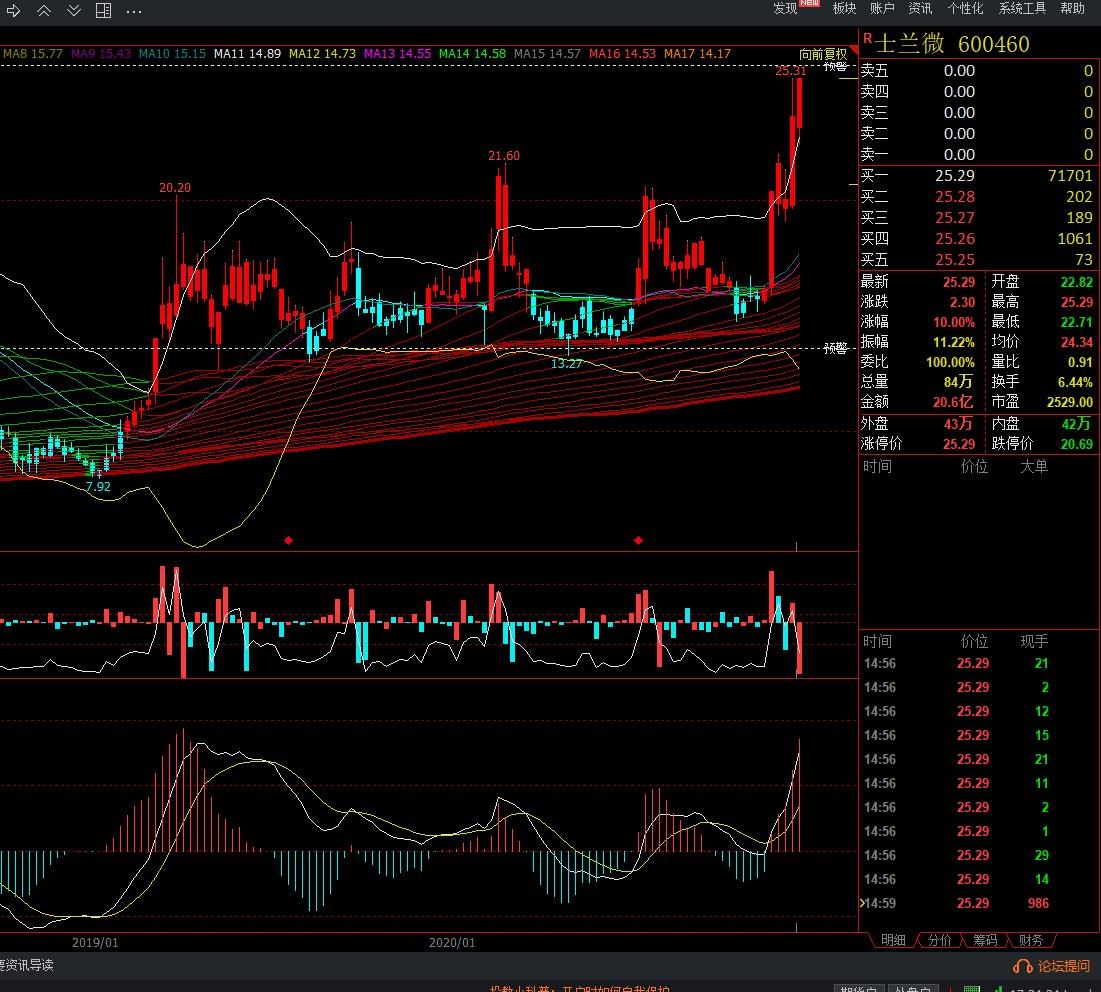
Task: Click the red diamond marker below 2019 candles
Action: (289, 540)
